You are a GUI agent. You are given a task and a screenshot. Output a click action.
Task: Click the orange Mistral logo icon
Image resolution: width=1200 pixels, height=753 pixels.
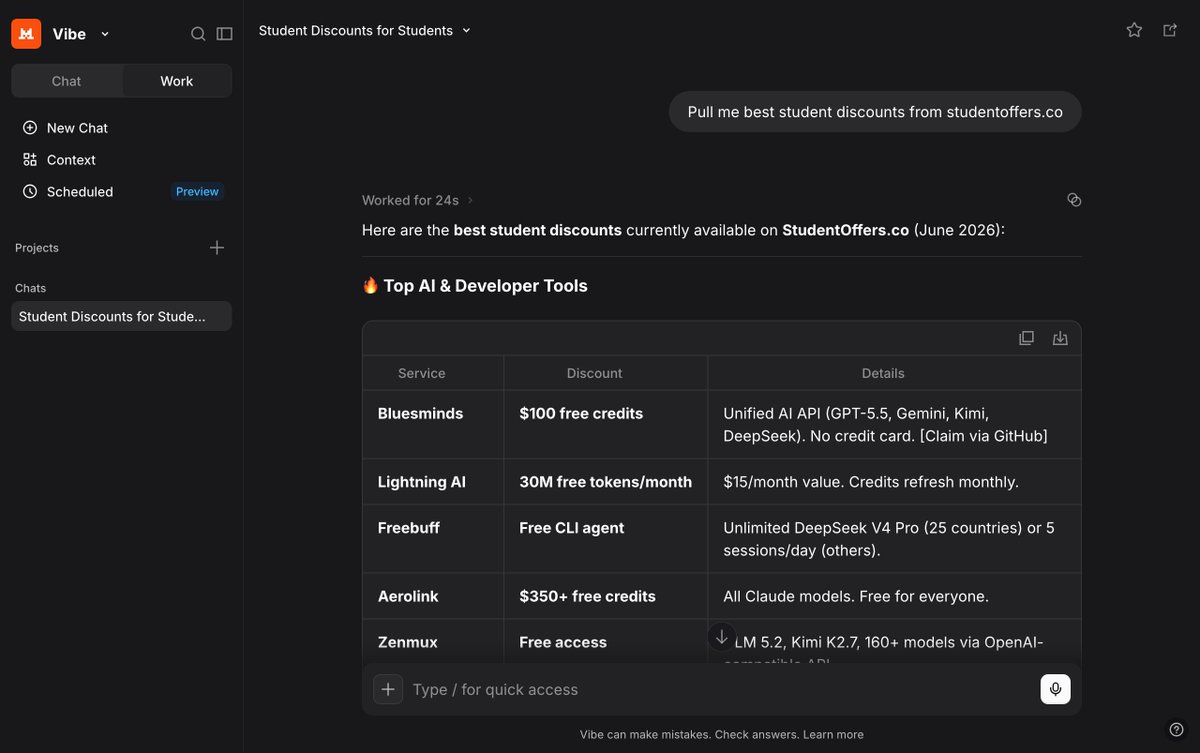click(26, 34)
